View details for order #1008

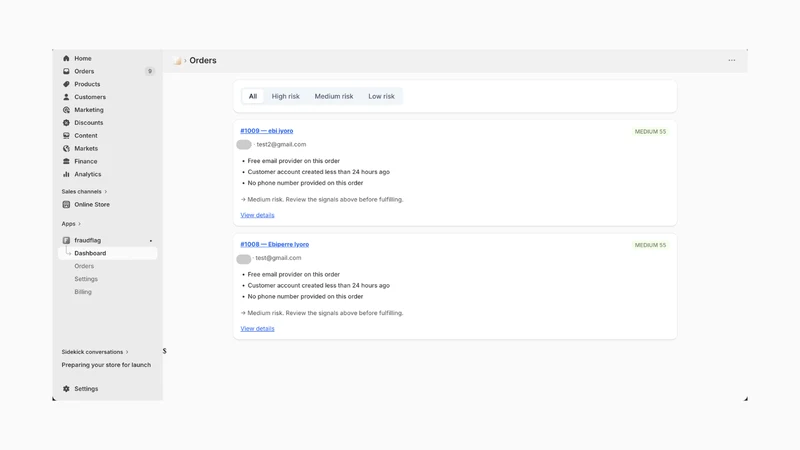[x=257, y=329]
